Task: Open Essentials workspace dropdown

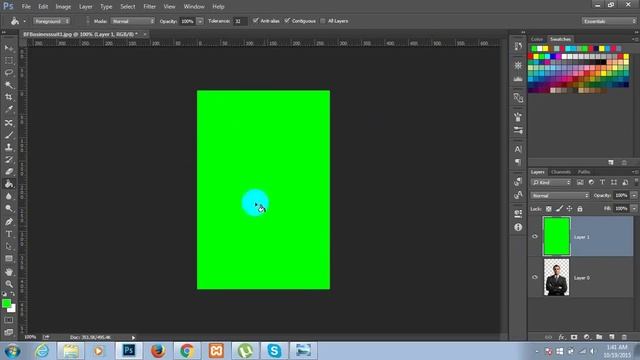Action: click(x=609, y=21)
